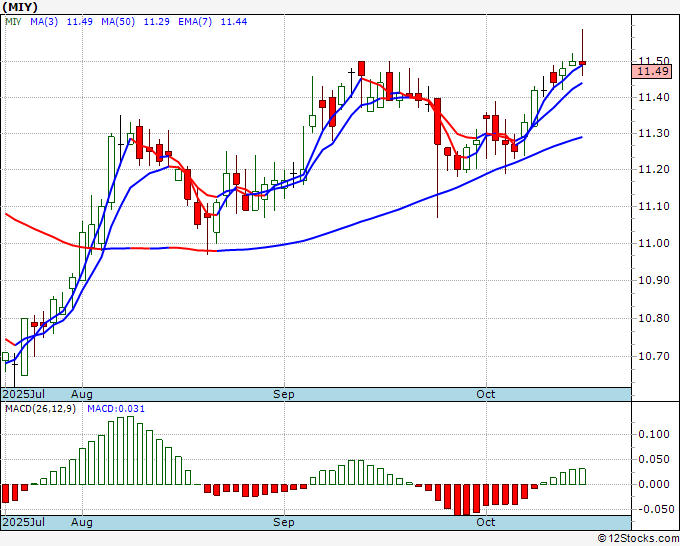Click the tallest green MACD histogram bar in August

[130, 450]
